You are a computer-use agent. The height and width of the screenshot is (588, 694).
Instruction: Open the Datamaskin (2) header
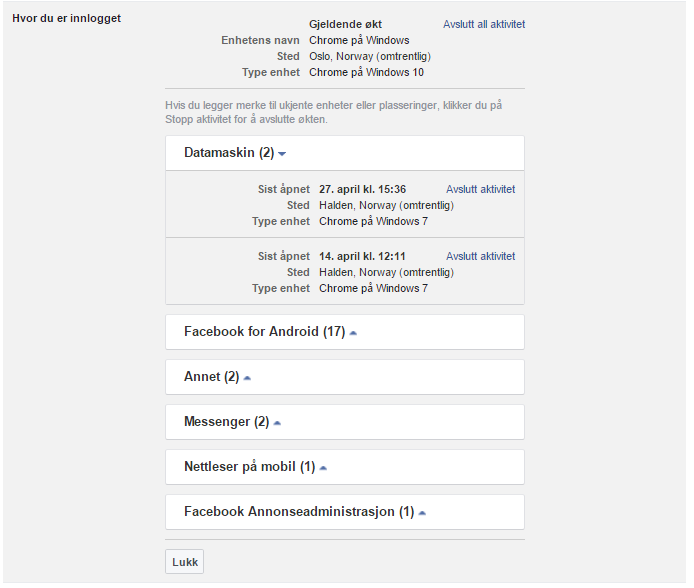(x=345, y=153)
